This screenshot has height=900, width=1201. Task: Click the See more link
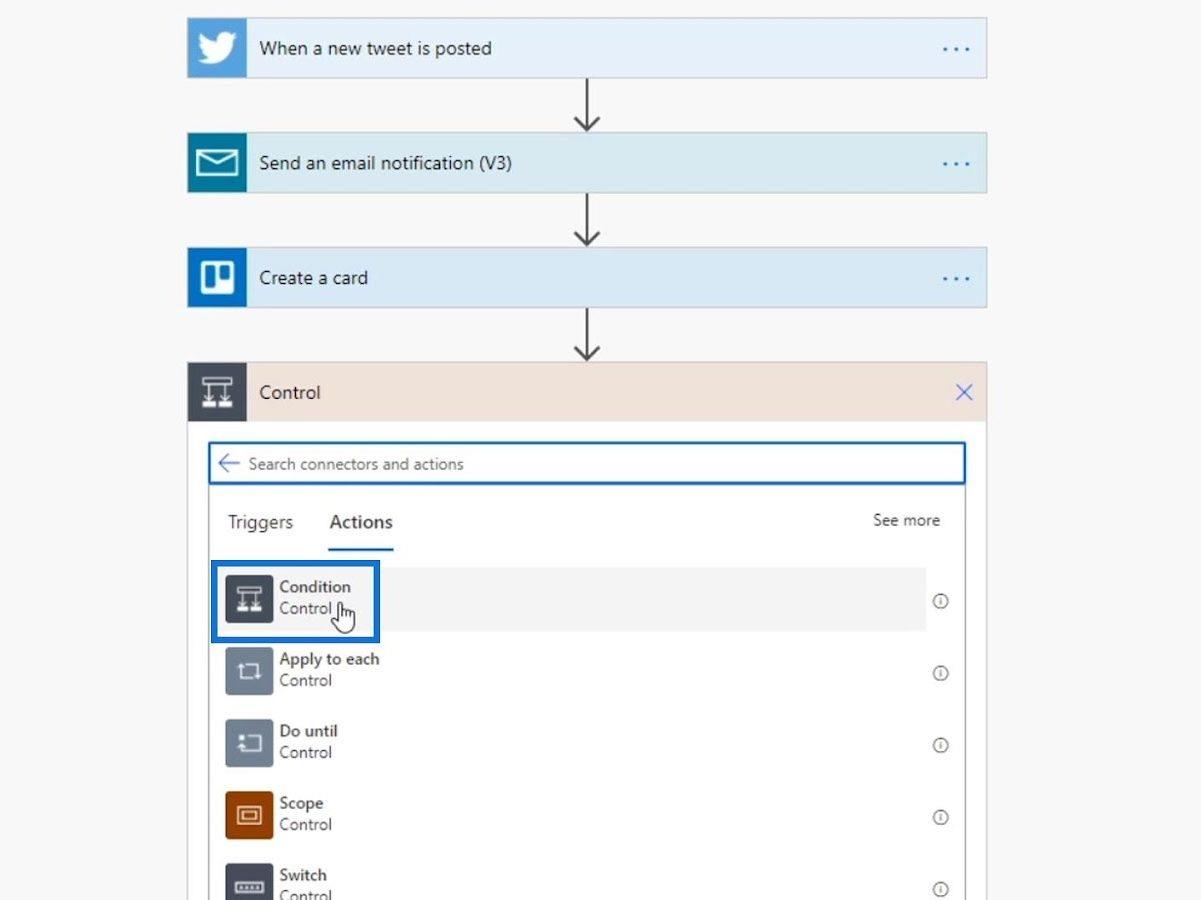(x=906, y=520)
